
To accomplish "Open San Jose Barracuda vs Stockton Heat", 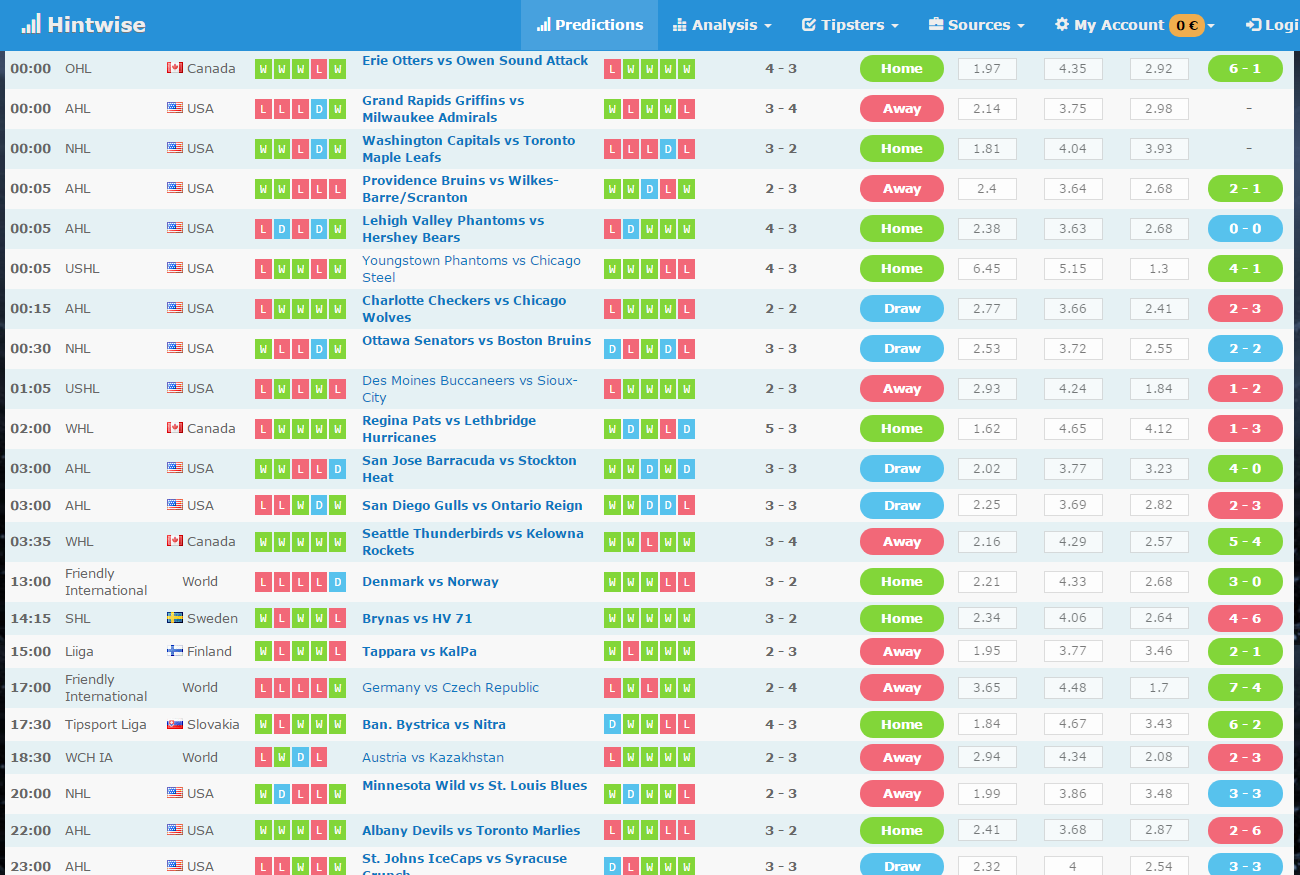I will click(x=469, y=469).
